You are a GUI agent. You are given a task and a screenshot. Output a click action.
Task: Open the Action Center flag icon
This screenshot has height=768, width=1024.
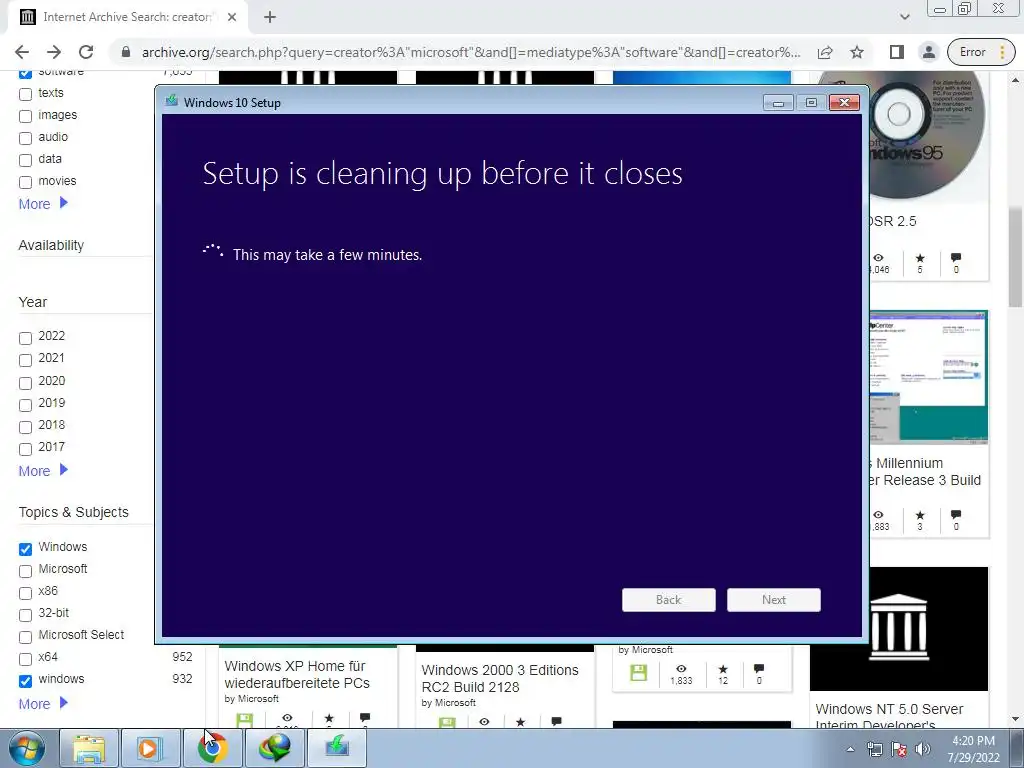tap(899, 749)
